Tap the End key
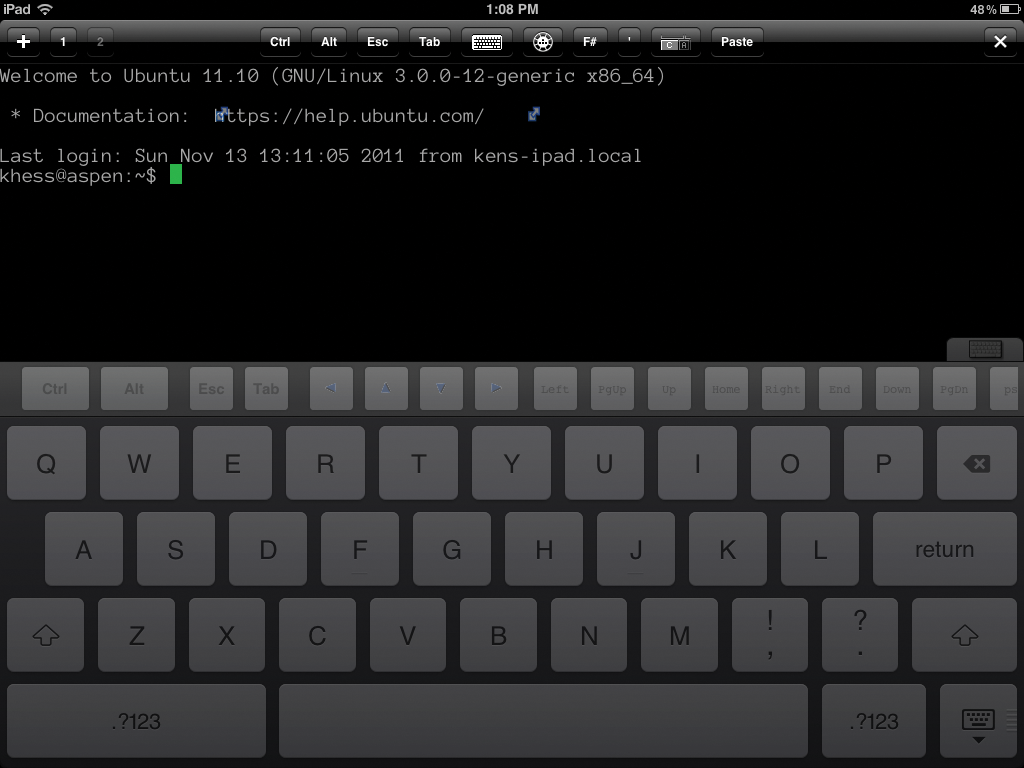Image resolution: width=1024 pixels, height=768 pixels. click(840, 389)
